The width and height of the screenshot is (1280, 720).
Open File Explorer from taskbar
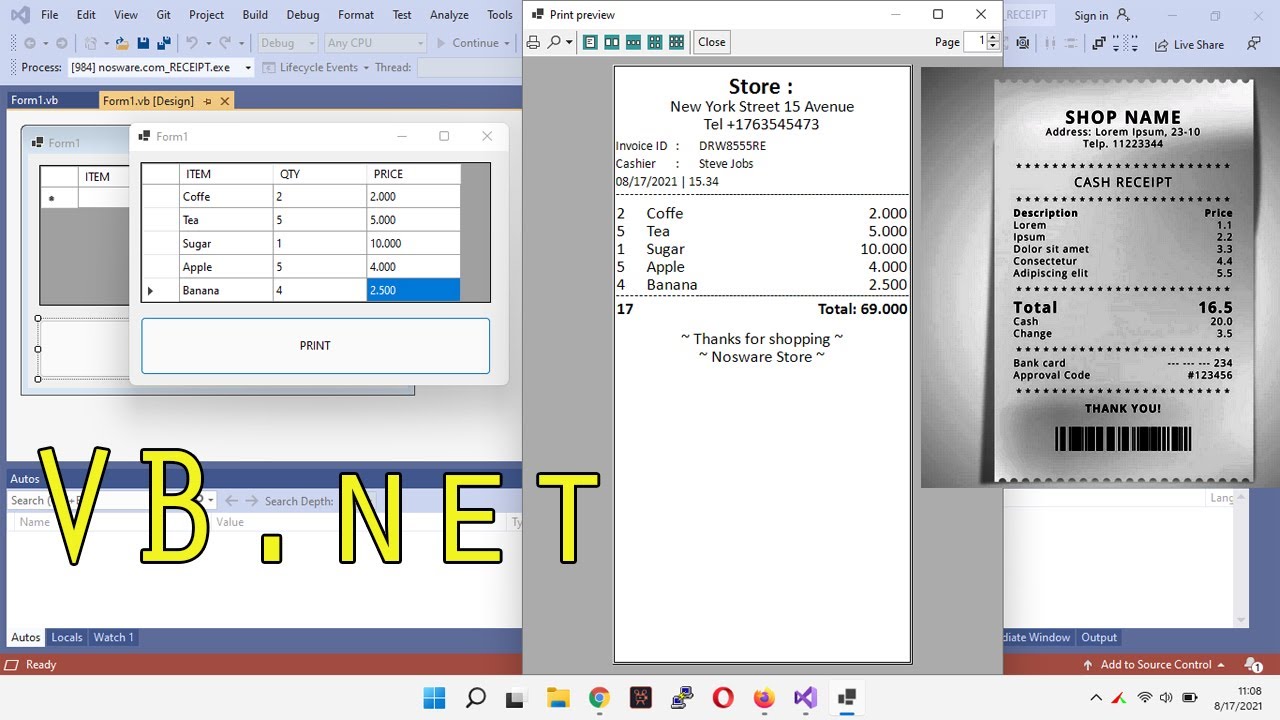point(558,698)
